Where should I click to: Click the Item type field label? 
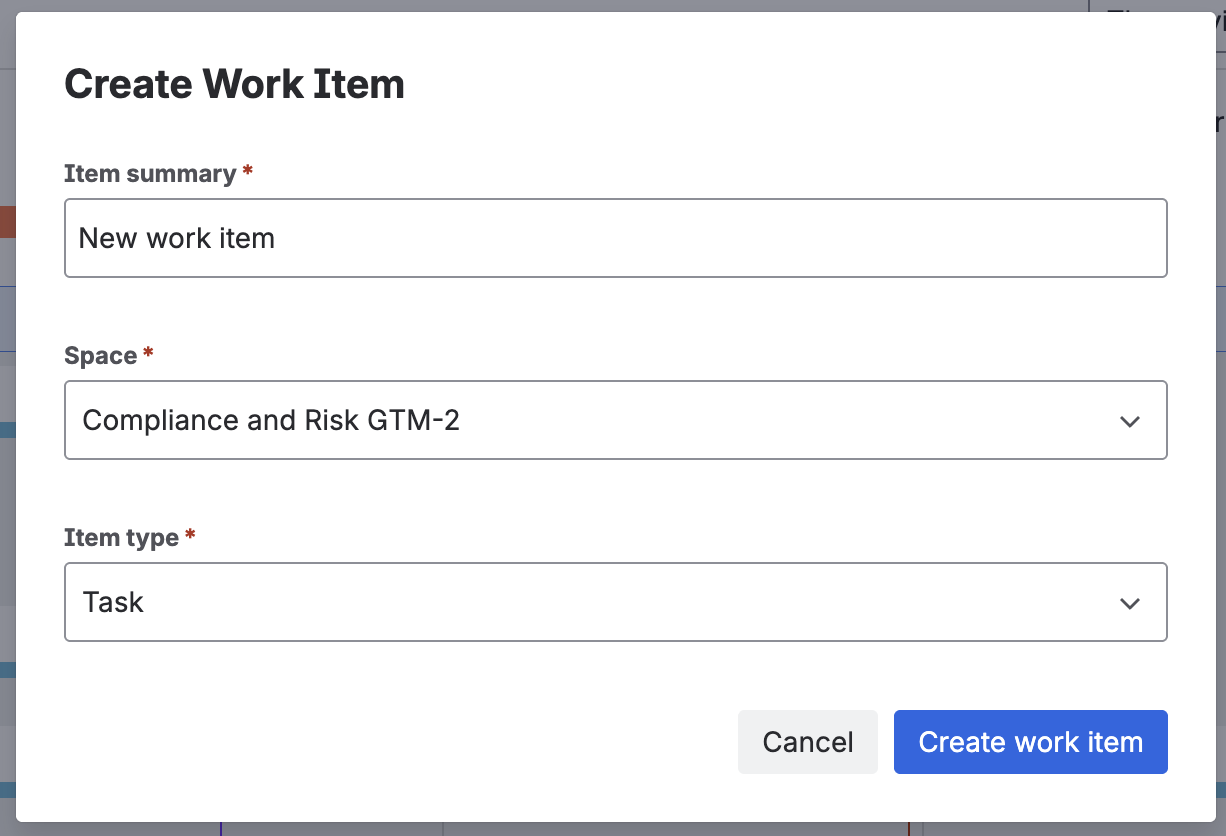coord(121,538)
